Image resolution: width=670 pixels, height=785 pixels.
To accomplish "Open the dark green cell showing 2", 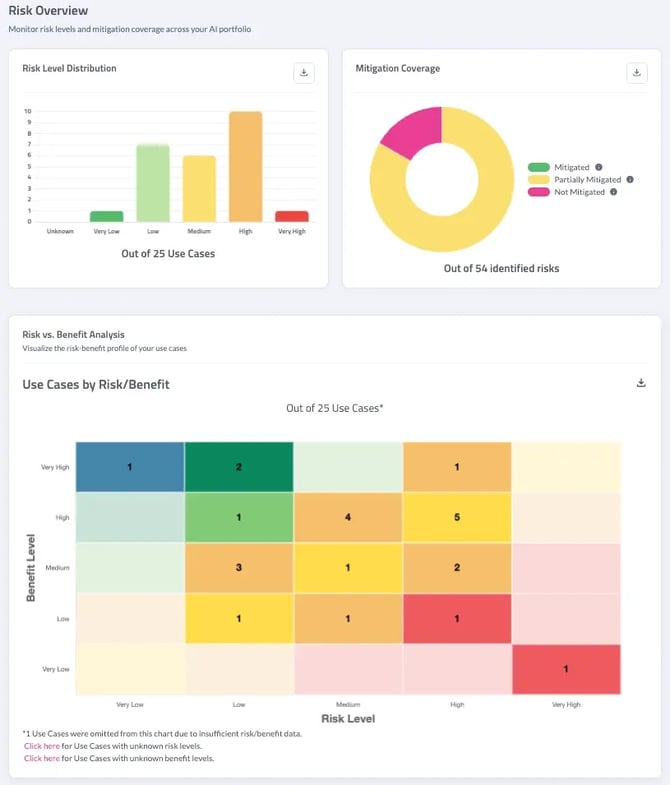I will click(239, 467).
